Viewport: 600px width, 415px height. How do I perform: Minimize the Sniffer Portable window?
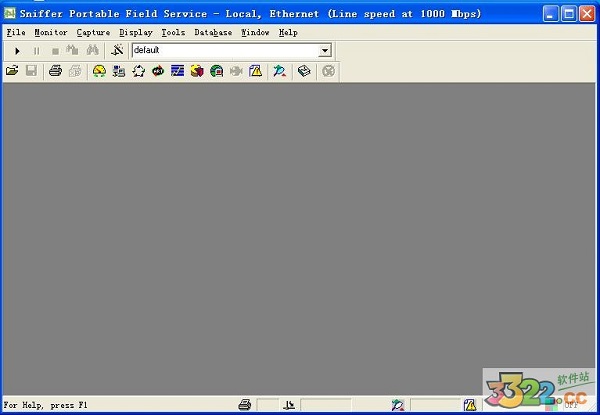tap(551, 14)
